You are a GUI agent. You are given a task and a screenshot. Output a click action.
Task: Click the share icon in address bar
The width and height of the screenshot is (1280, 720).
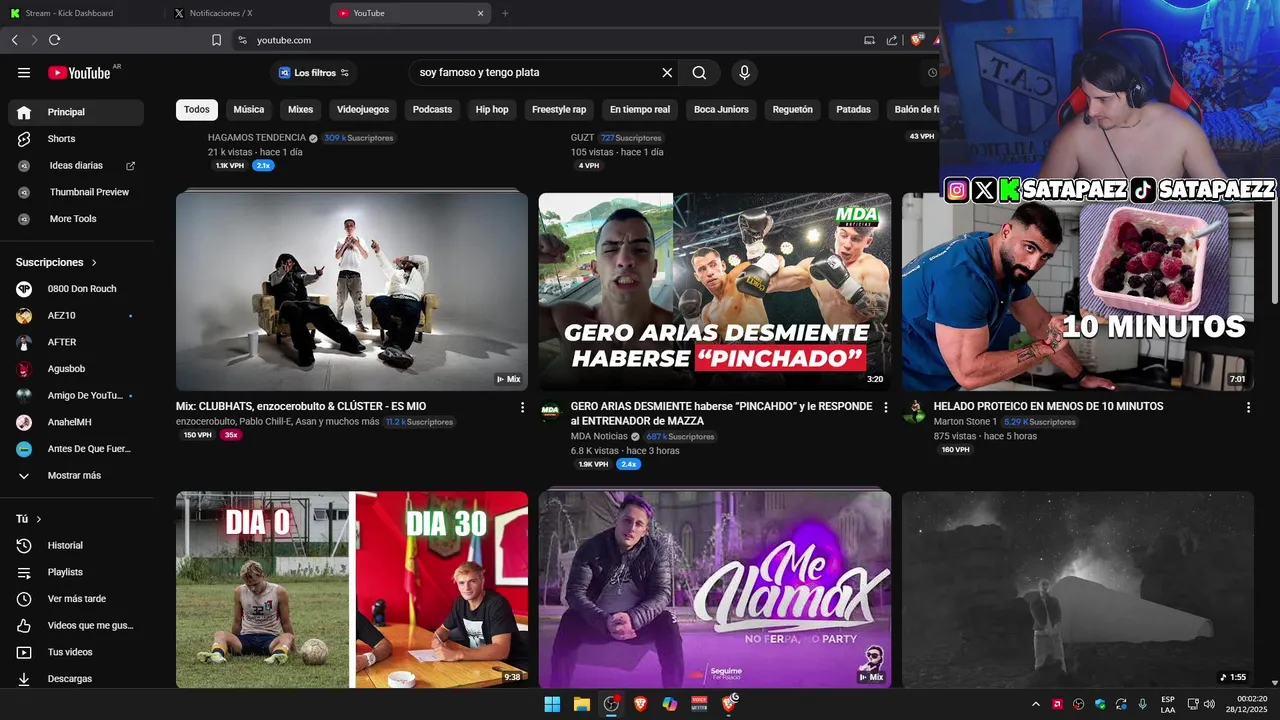892,40
